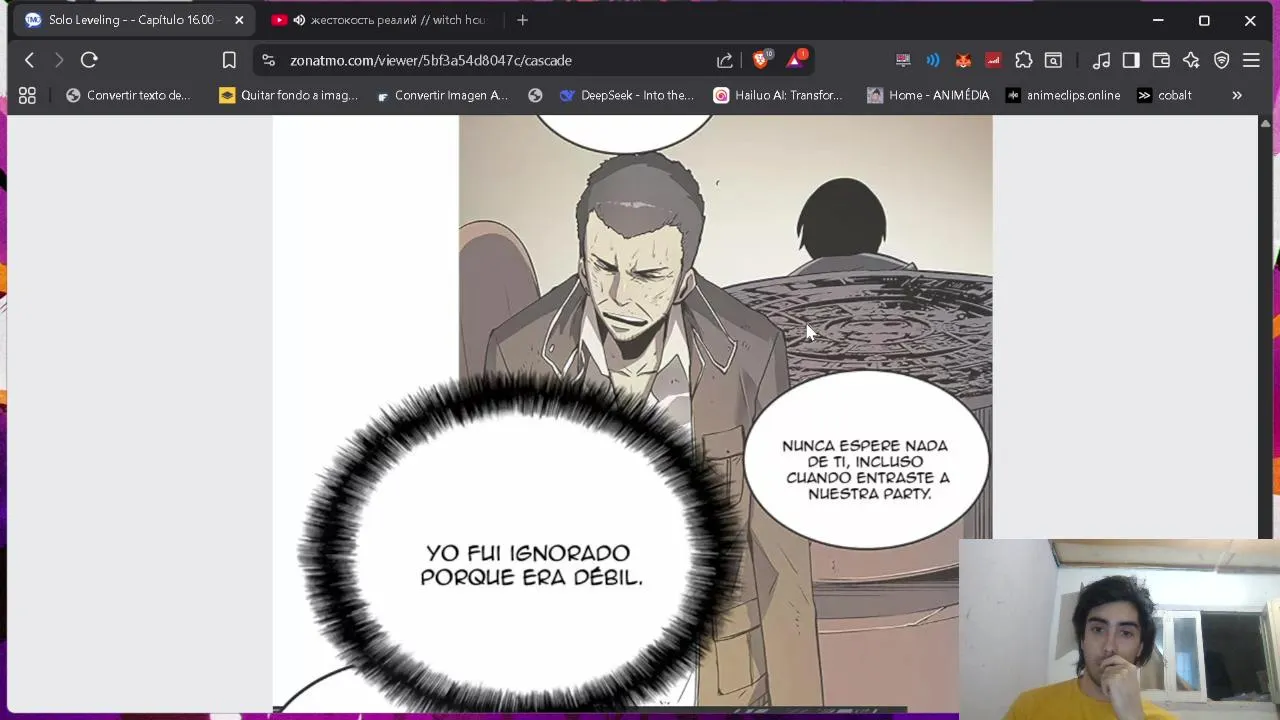Open 'Hailuo AI: Transfor...' bookmark
This screenshot has height=720, width=1280.
point(778,95)
